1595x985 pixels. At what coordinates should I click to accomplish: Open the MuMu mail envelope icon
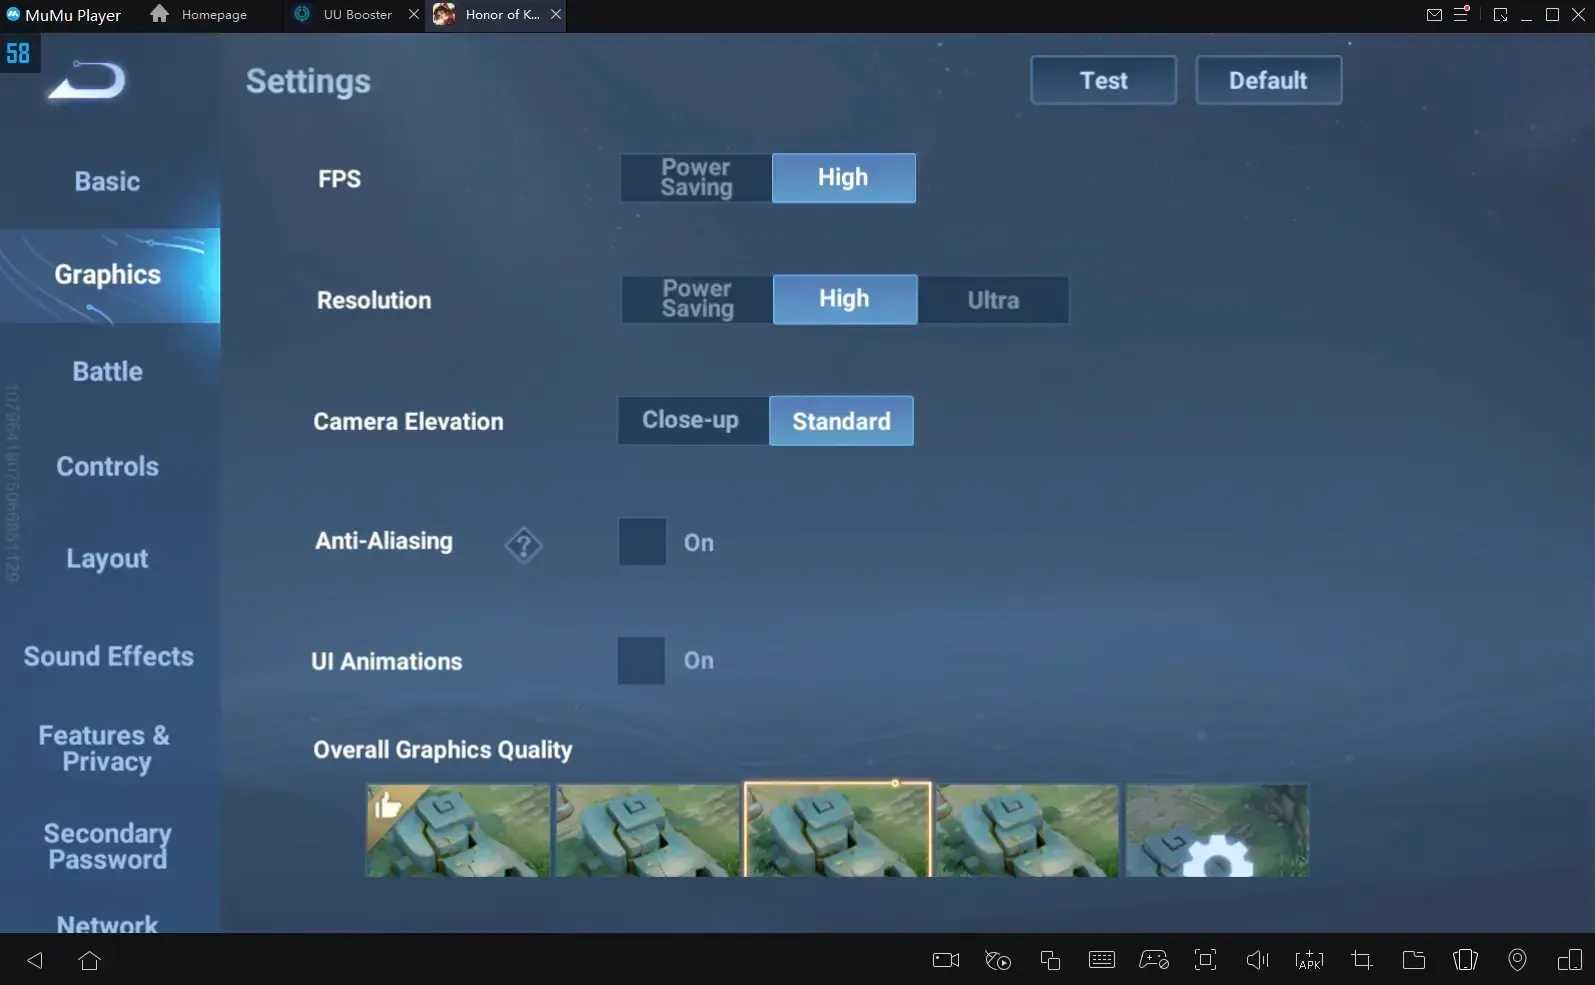coord(1434,15)
